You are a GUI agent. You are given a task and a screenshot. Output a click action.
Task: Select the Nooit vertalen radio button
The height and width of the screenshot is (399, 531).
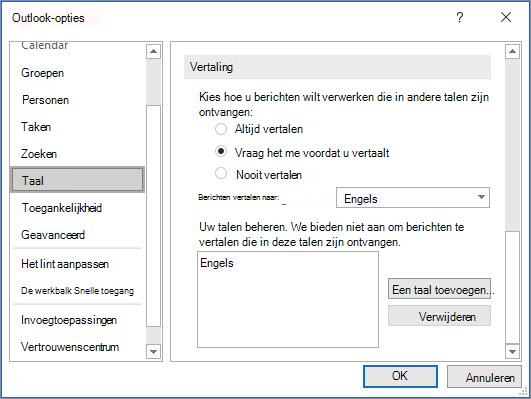pos(221,173)
